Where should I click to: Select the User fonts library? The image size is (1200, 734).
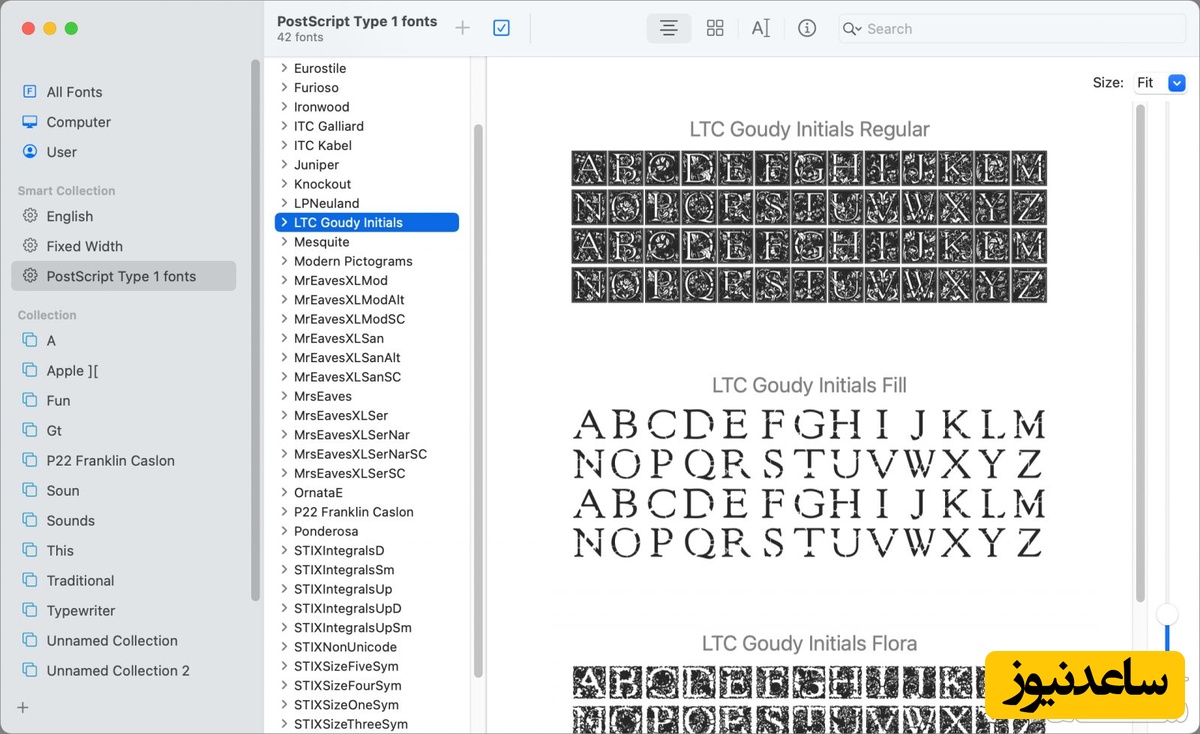(61, 152)
